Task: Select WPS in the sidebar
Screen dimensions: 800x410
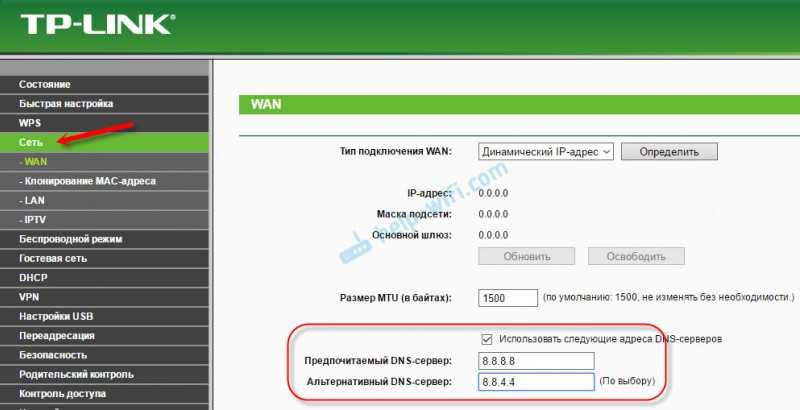Action: coord(104,123)
